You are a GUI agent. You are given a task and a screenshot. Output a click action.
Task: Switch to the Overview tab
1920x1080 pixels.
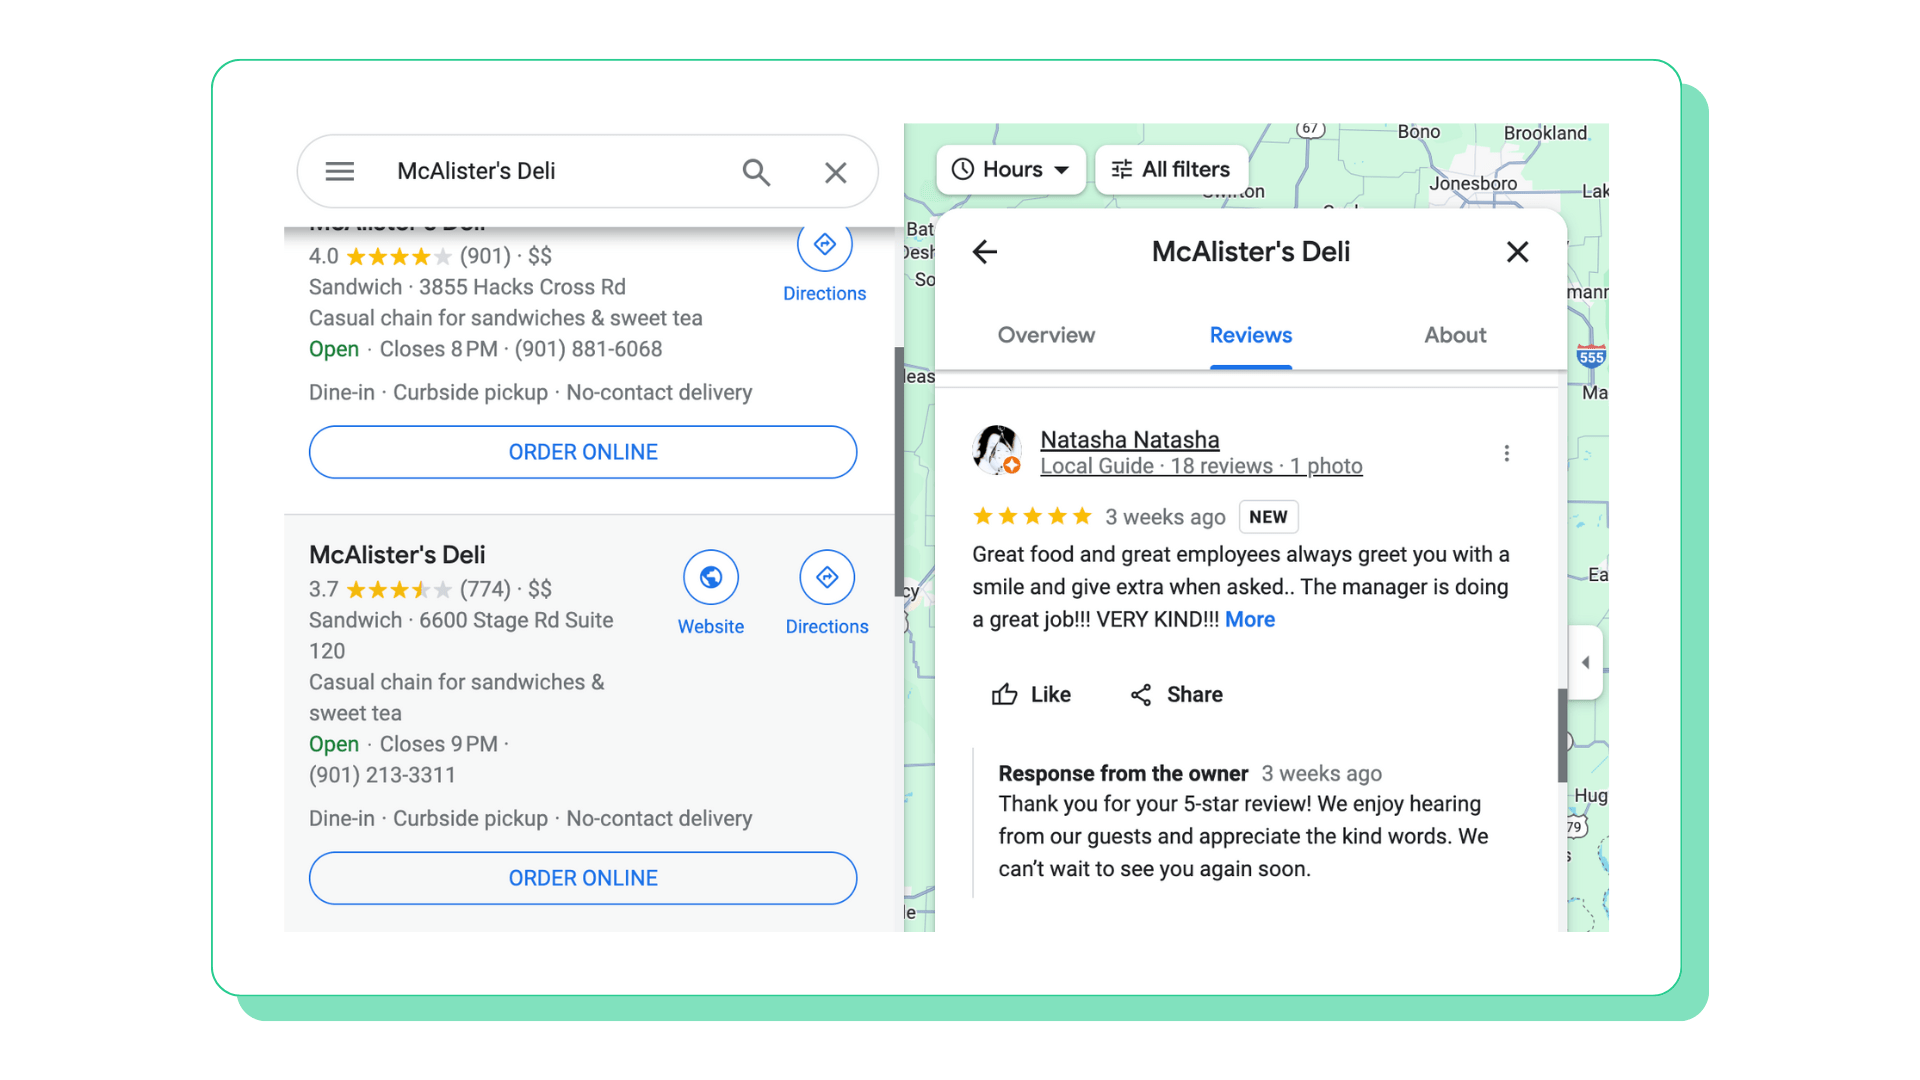point(1046,335)
